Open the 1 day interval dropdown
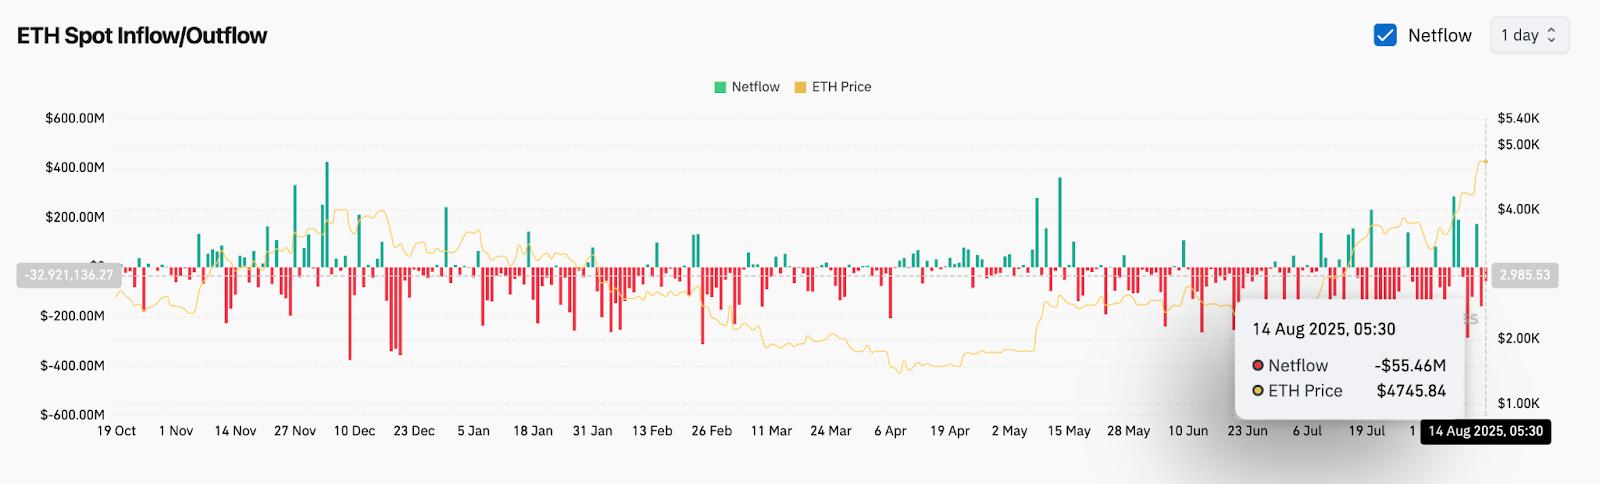The height and width of the screenshot is (484, 1600). coord(1529,36)
